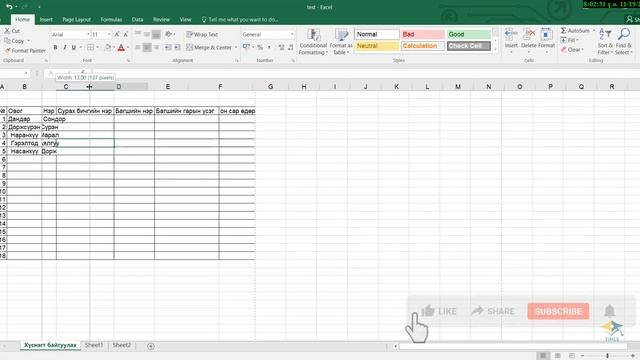This screenshot has width=640, height=360.
Task: Open the Format cells menu
Action: [x=547, y=41]
